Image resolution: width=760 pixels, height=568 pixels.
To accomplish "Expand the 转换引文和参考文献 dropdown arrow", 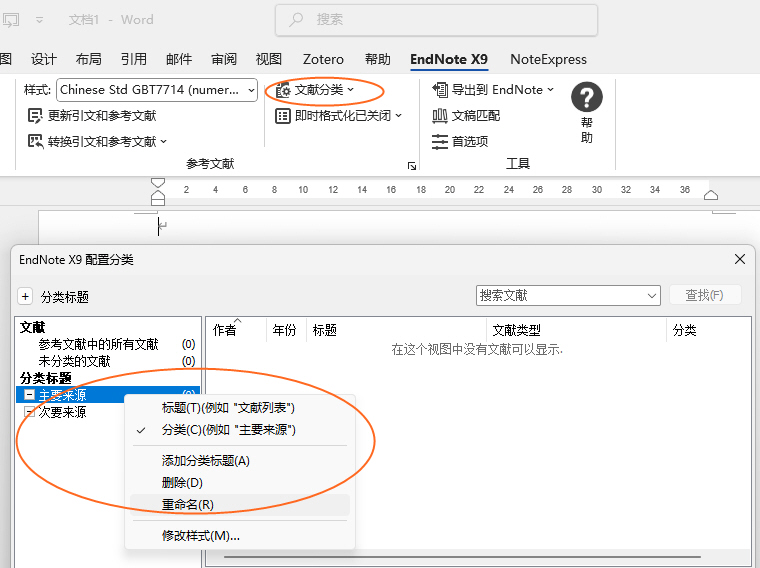I will point(163,142).
